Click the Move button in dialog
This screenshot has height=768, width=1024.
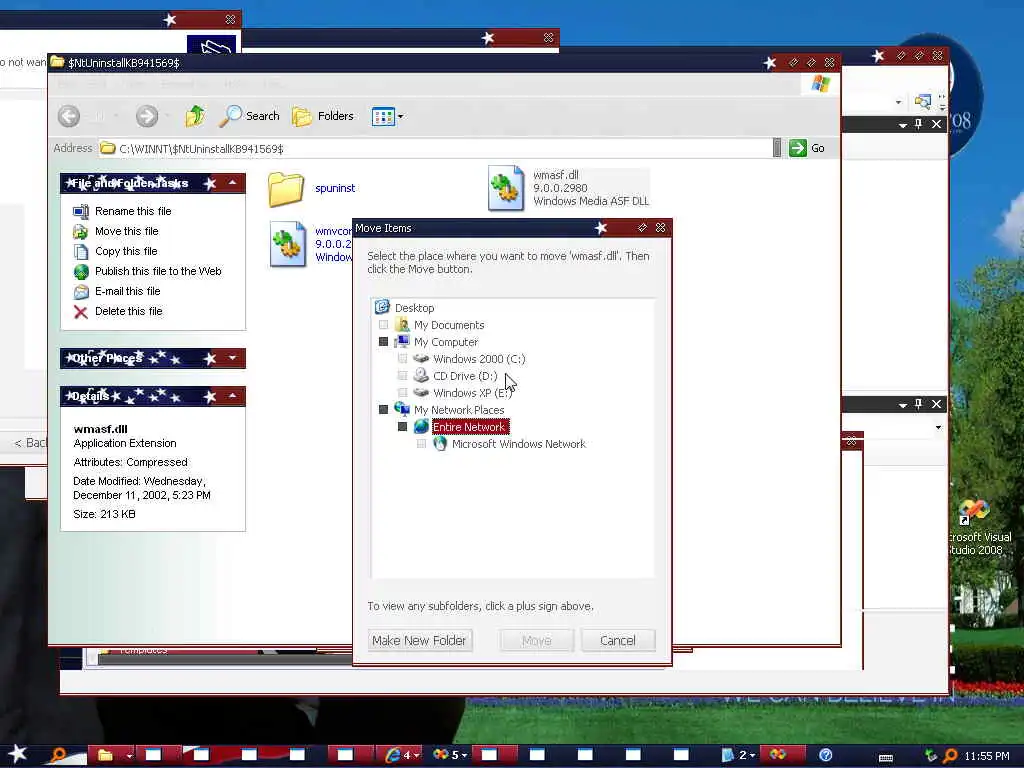[537, 641]
